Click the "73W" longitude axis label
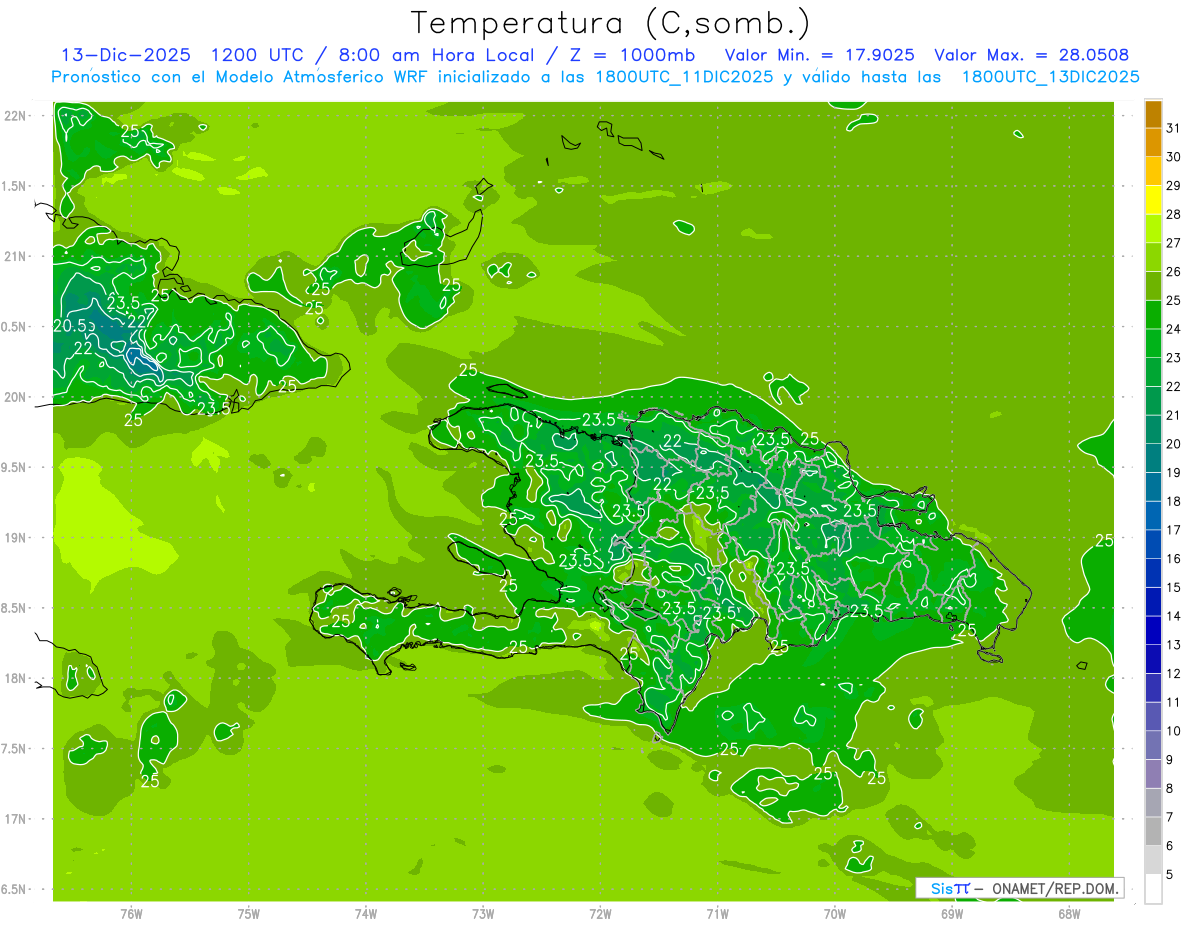The width and height of the screenshot is (1200, 927). pyautogui.click(x=483, y=913)
